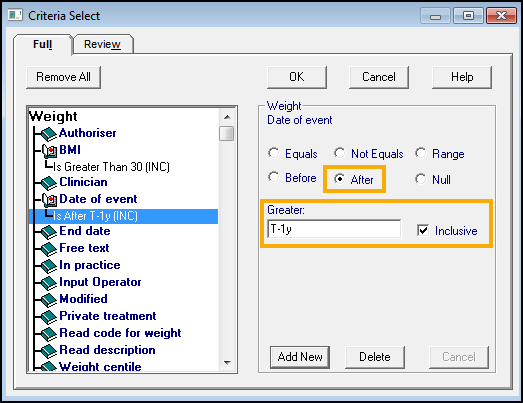Image resolution: width=523 pixels, height=403 pixels.
Task: Click the book icon beside End date
Action: coord(49,232)
